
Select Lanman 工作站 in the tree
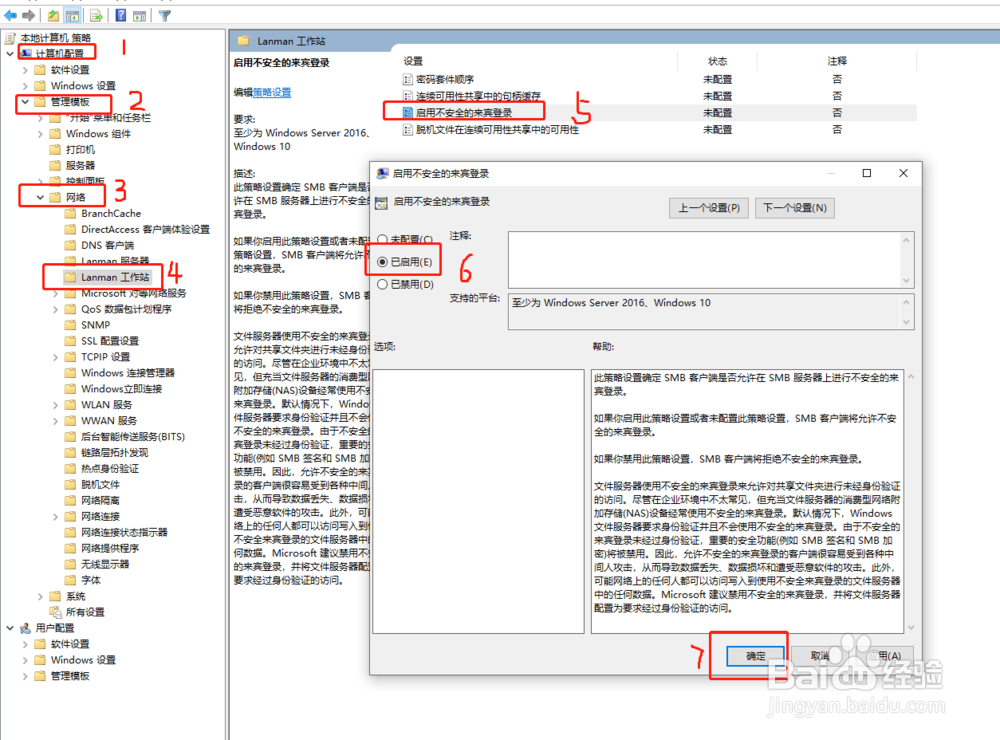coord(113,277)
